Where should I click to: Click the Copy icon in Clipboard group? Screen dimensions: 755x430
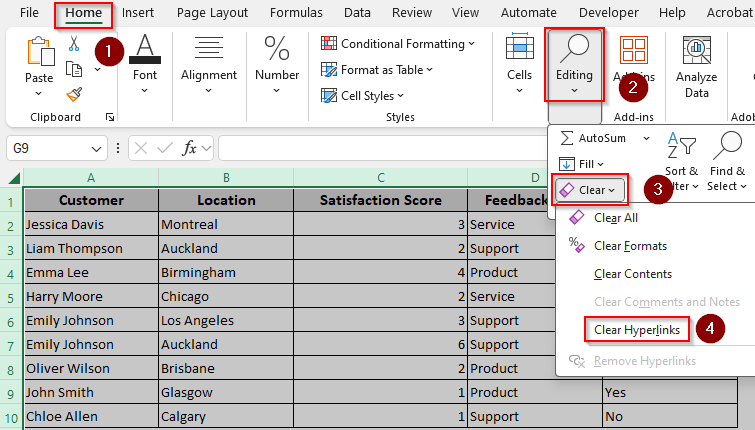coord(74,69)
